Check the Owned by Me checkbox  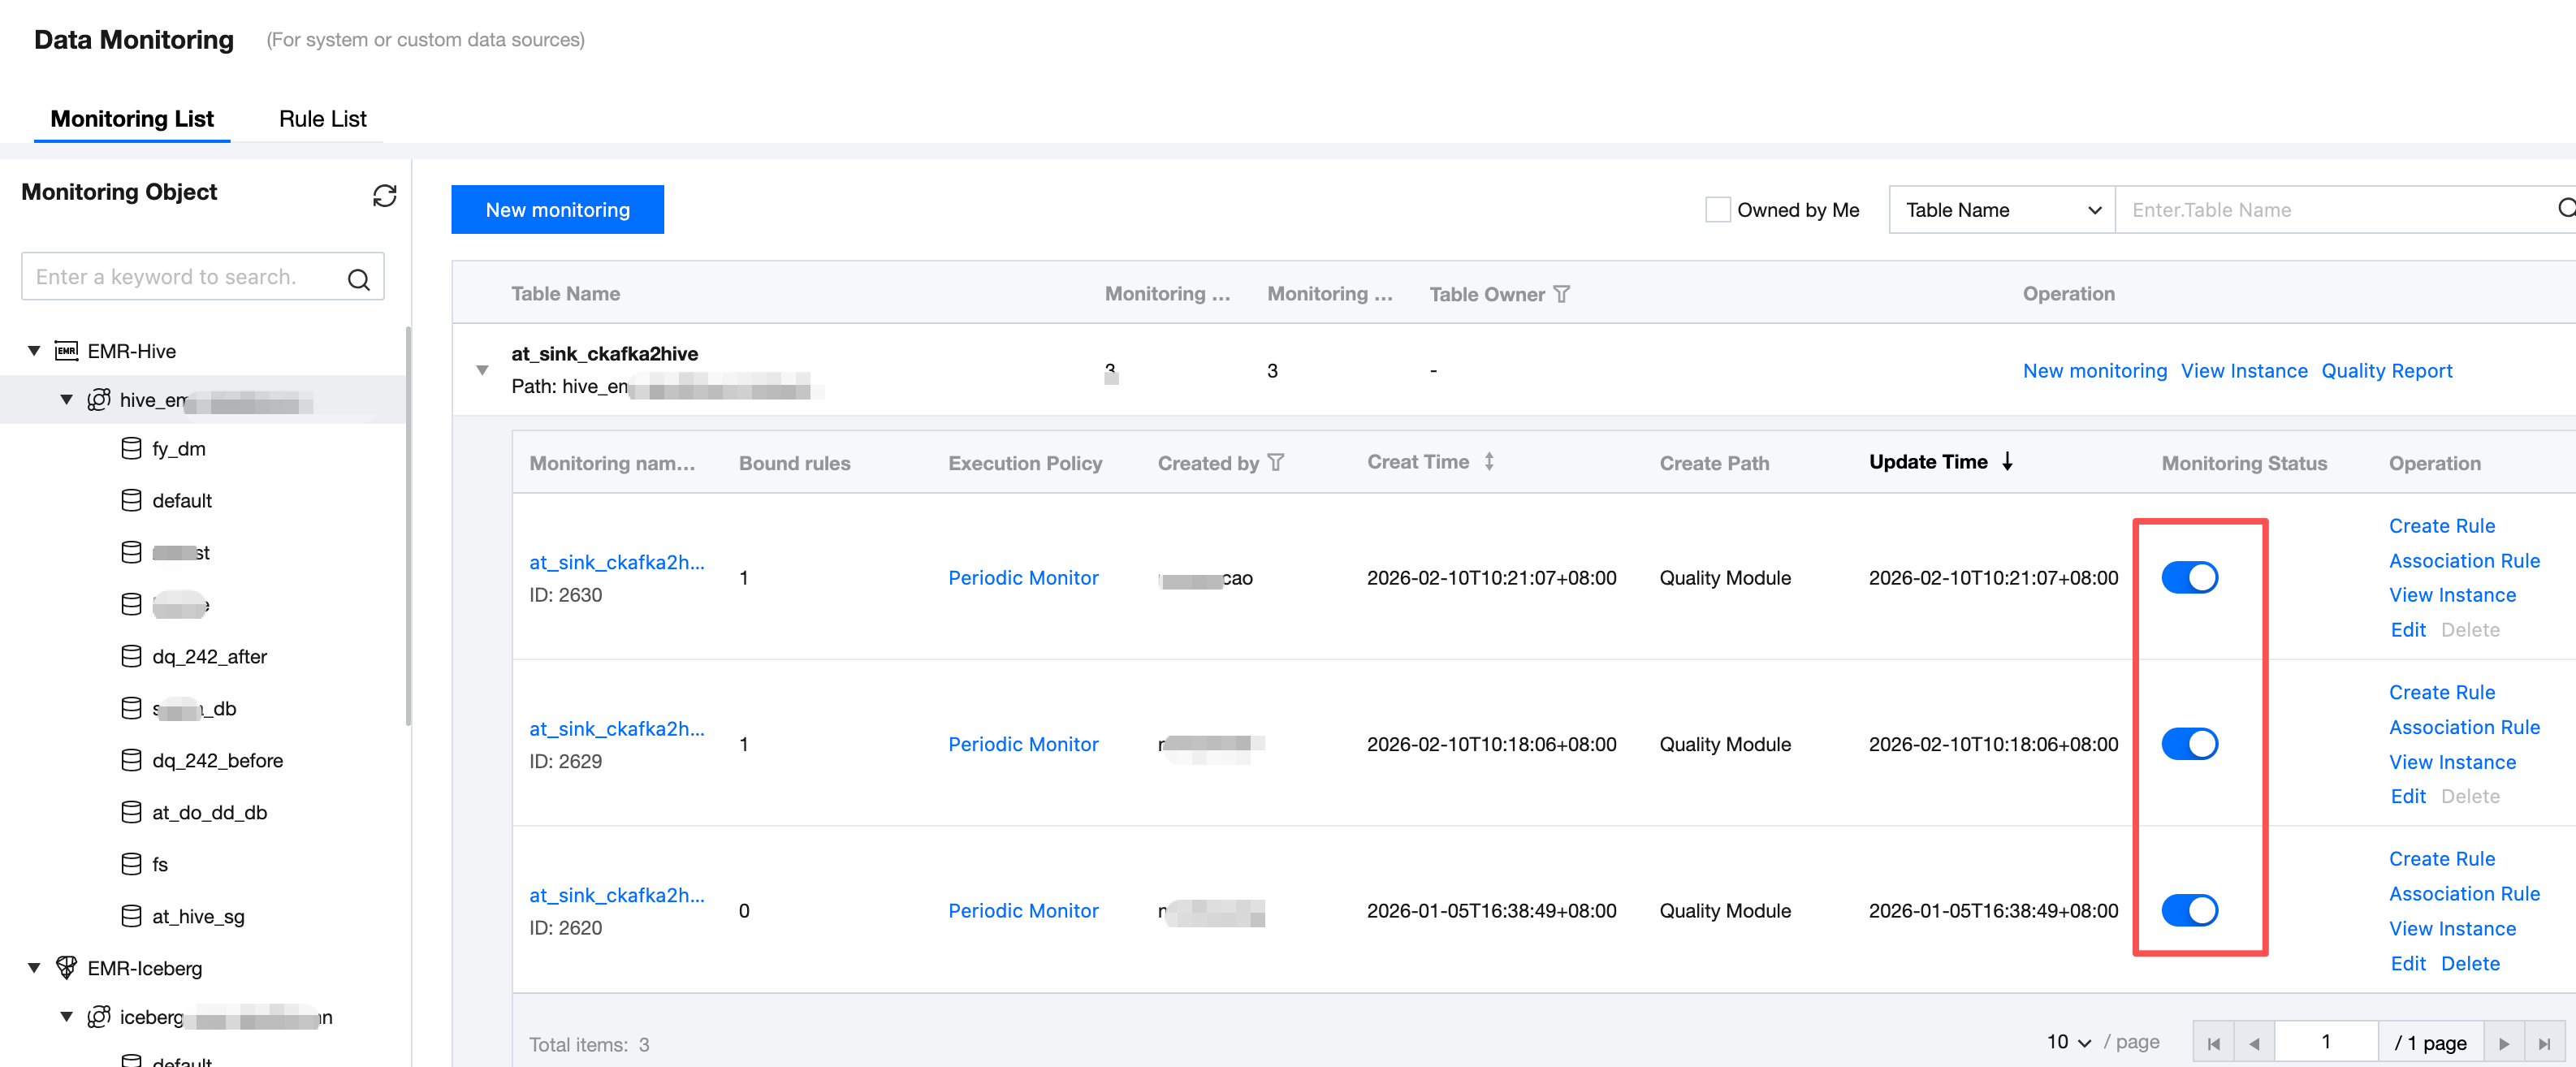pos(1717,210)
